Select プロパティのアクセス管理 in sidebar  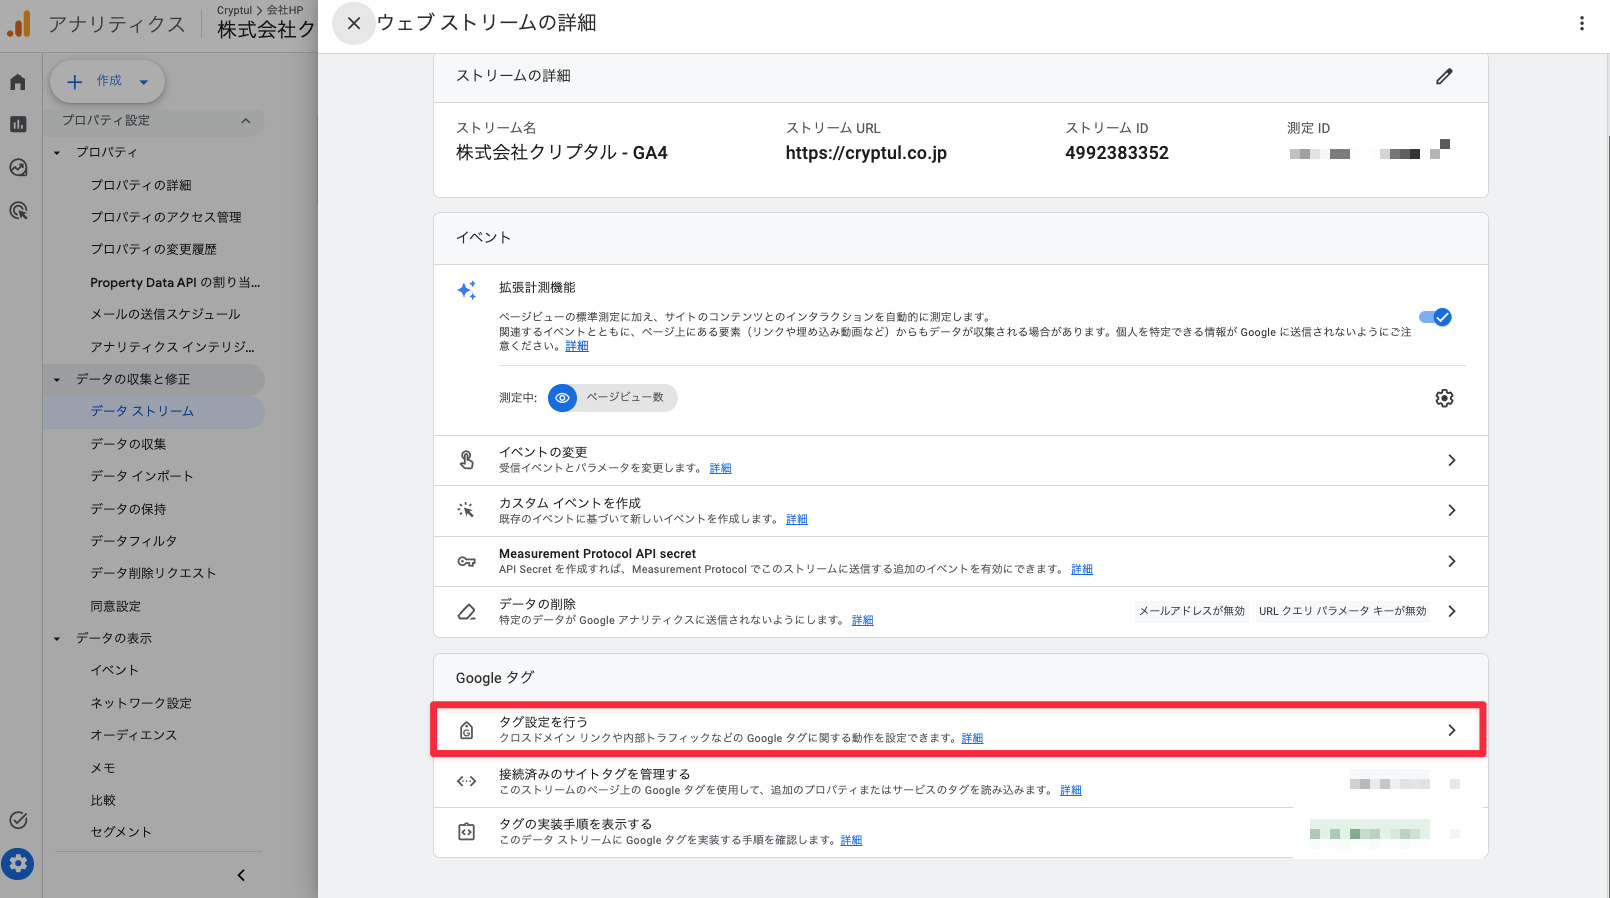pos(166,217)
